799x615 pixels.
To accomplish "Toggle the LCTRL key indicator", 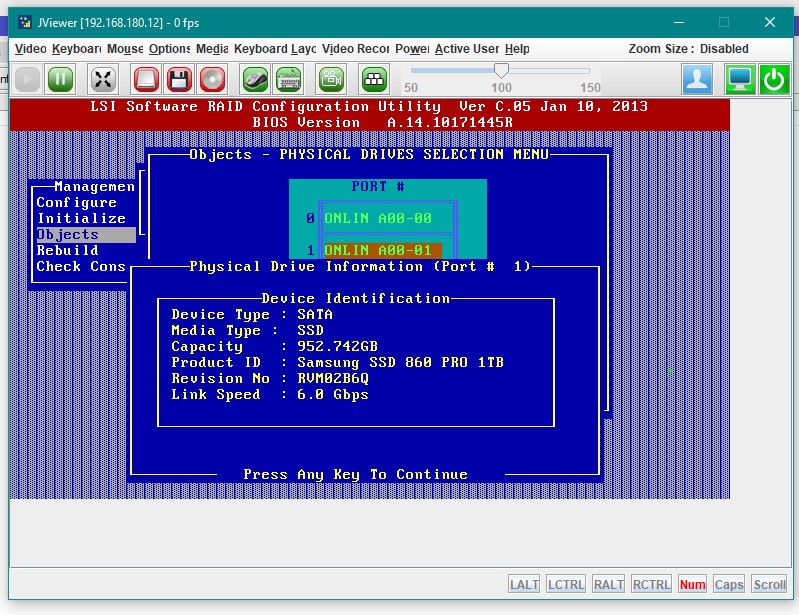I will (x=566, y=584).
